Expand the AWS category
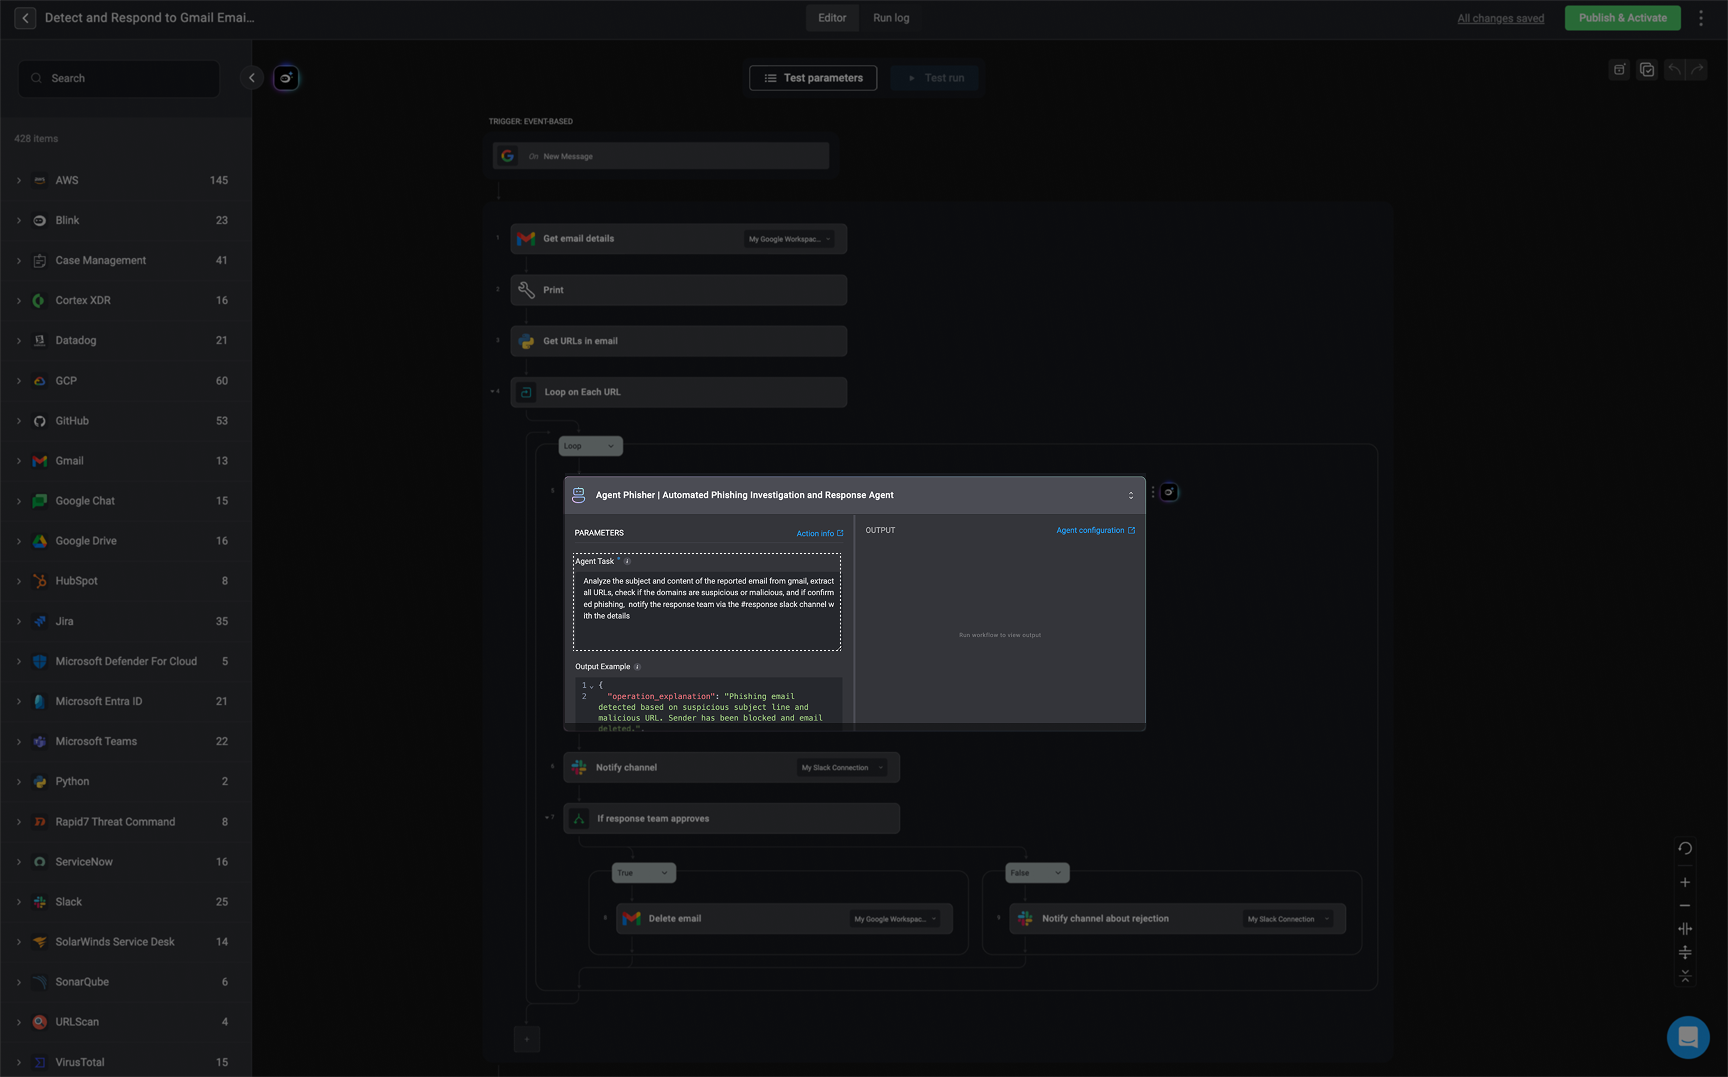This screenshot has width=1728, height=1077. (x=19, y=180)
